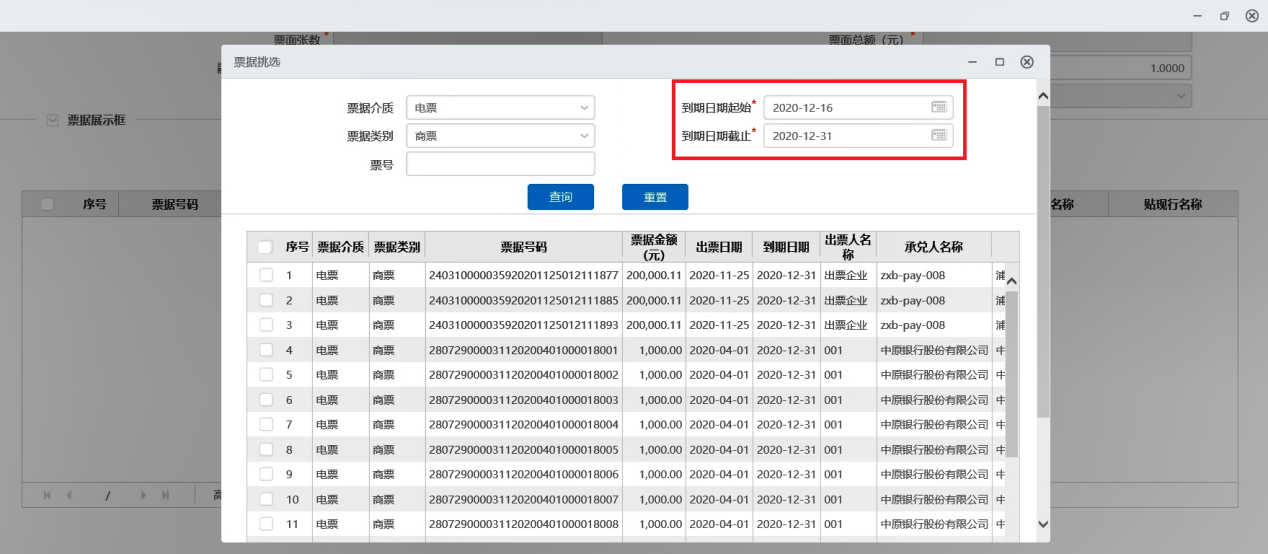Sort by 票据类别 column header
1268x554 pixels.
point(397,247)
